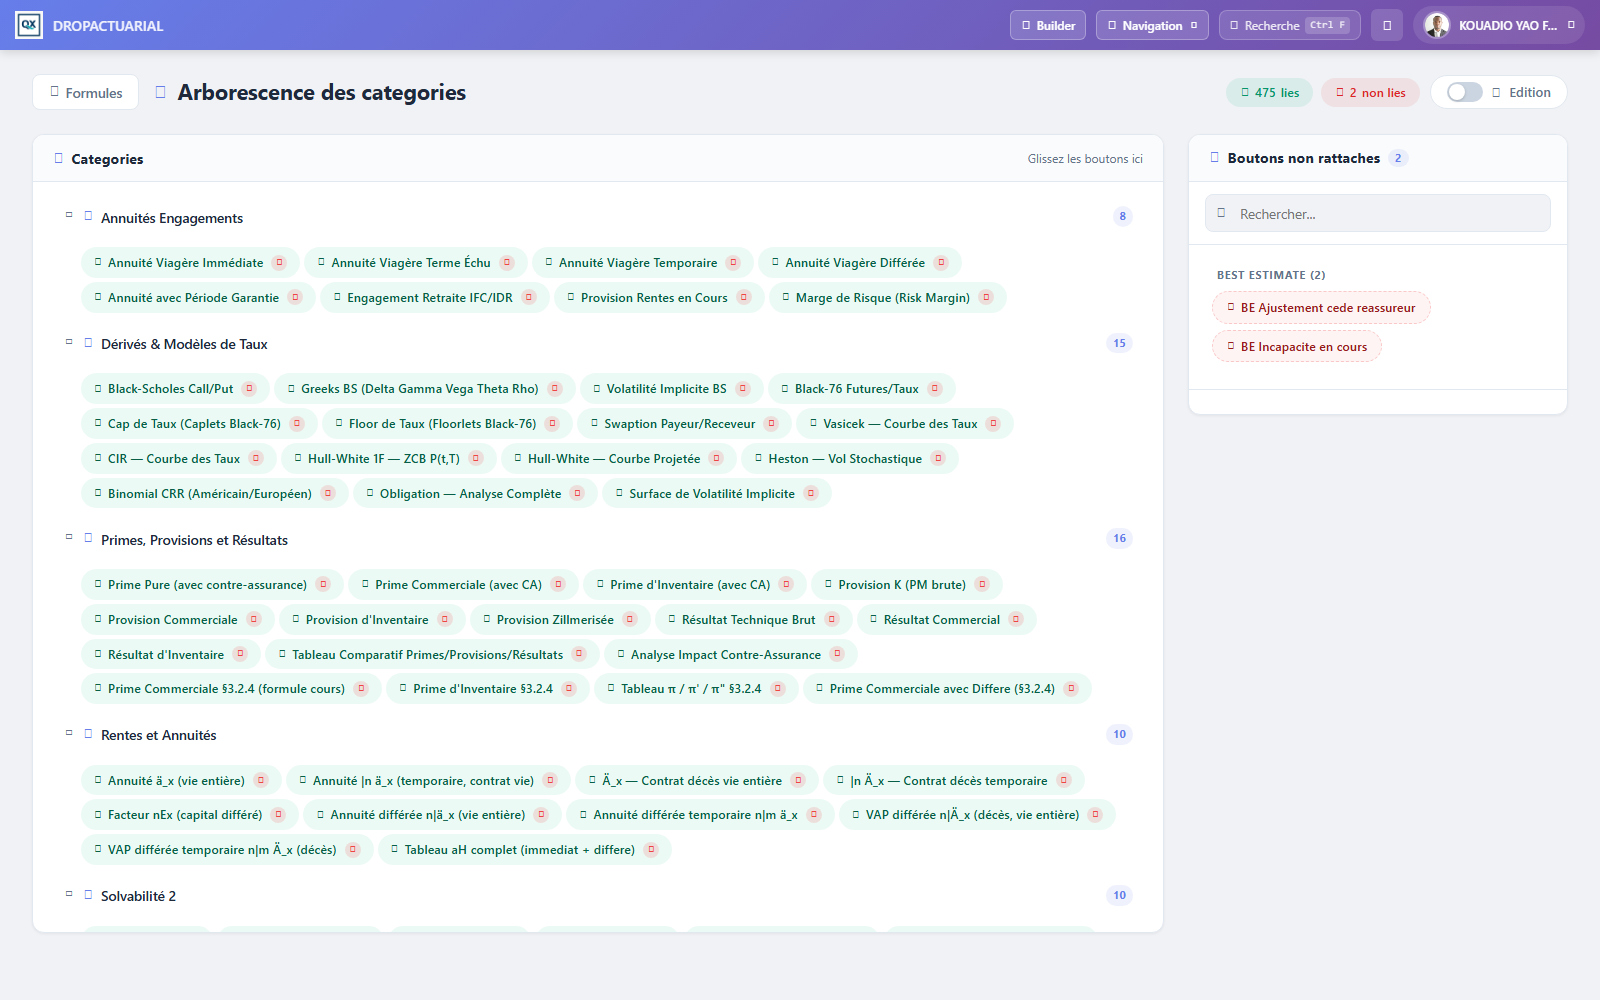Click the square icon button beside Recherche
The height and width of the screenshot is (1000, 1600).
(x=1387, y=25)
